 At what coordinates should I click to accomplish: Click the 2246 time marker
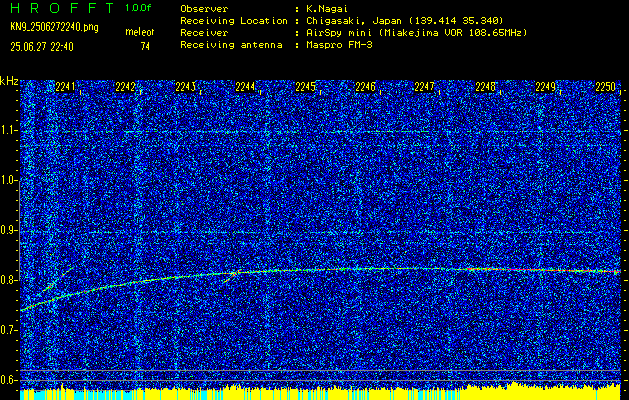coord(365,87)
